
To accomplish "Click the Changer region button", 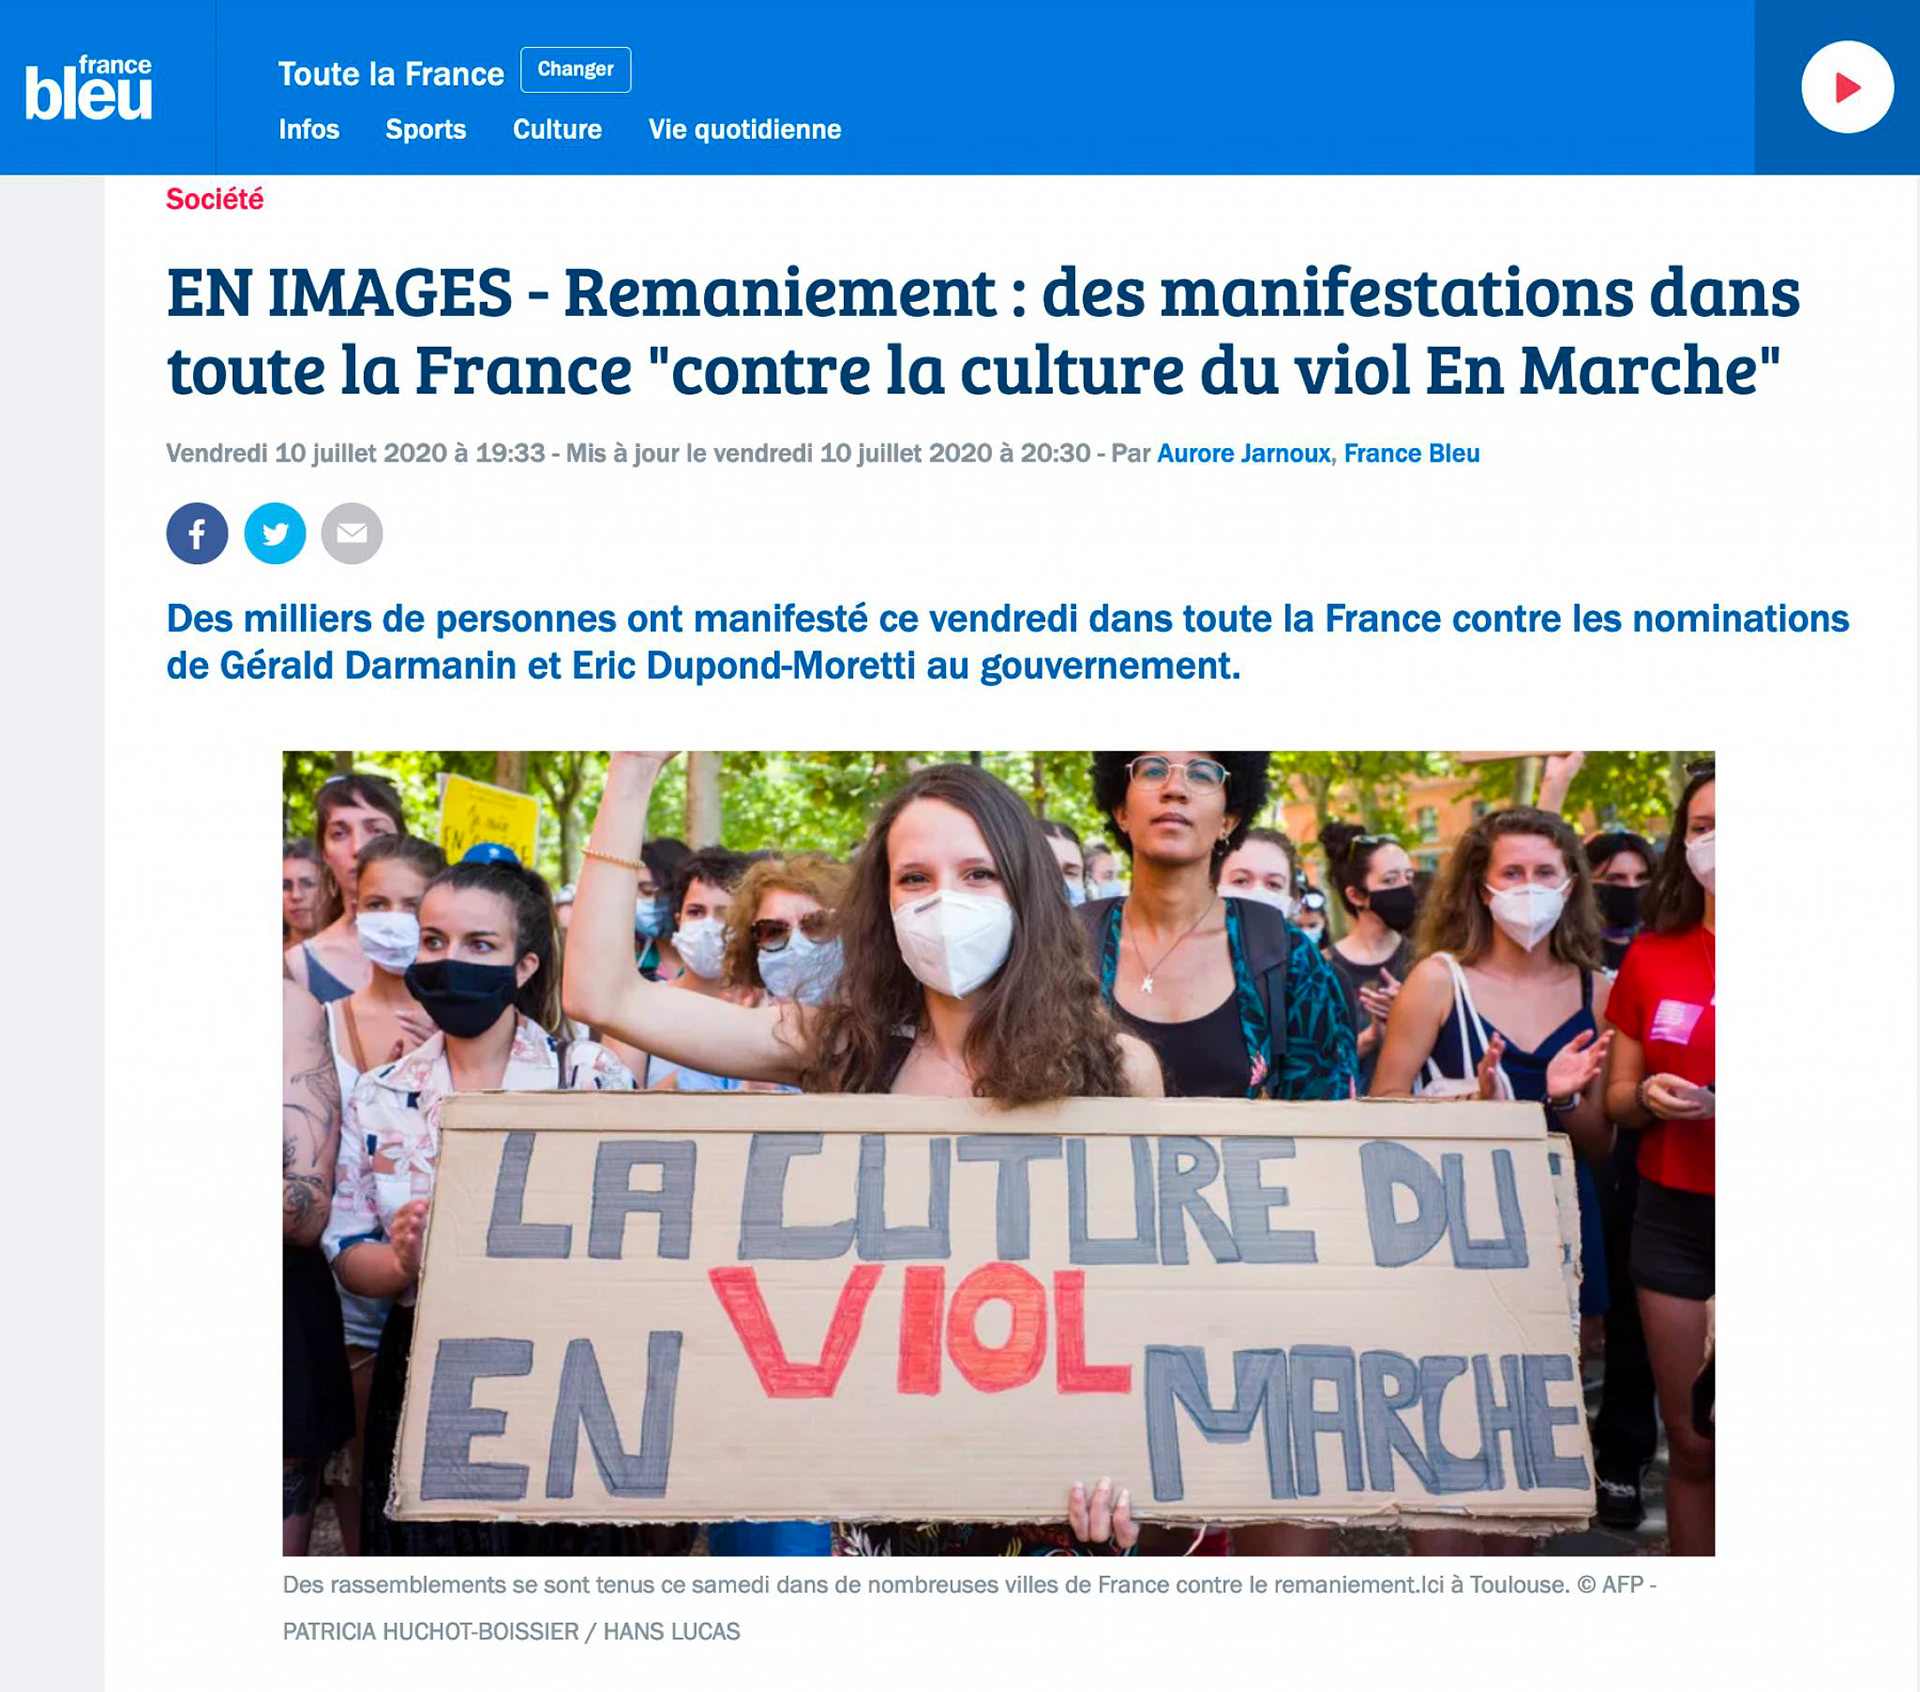I will [x=576, y=70].
